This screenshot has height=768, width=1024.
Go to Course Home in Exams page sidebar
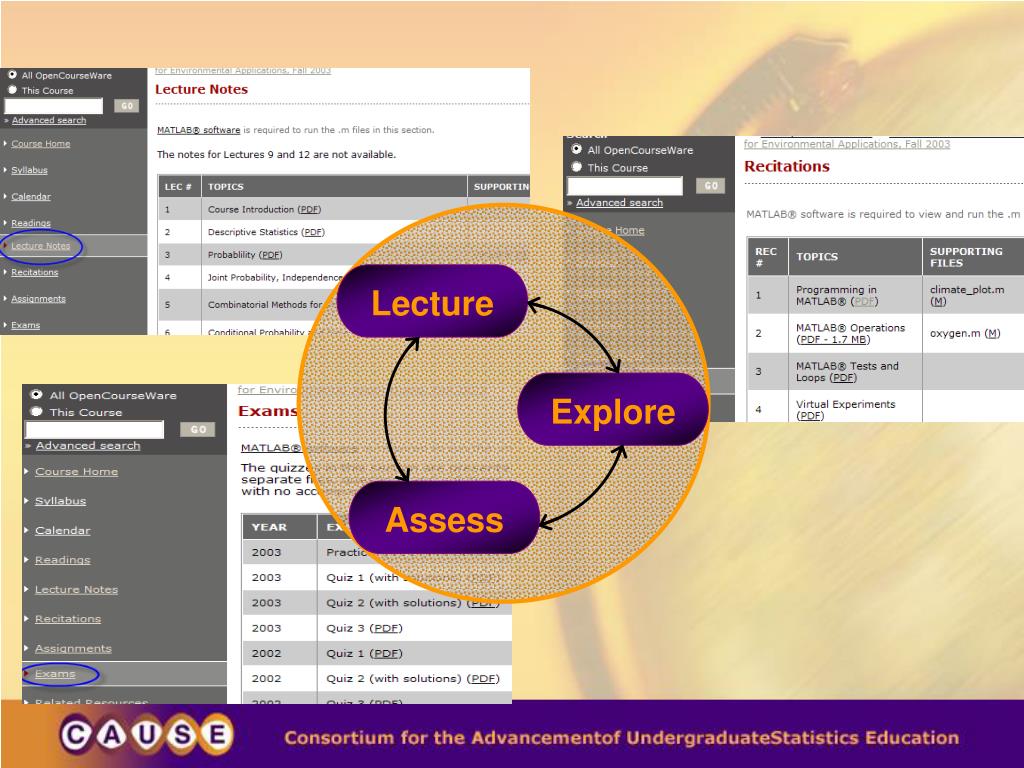pyautogui.click(x=76, y=472)
